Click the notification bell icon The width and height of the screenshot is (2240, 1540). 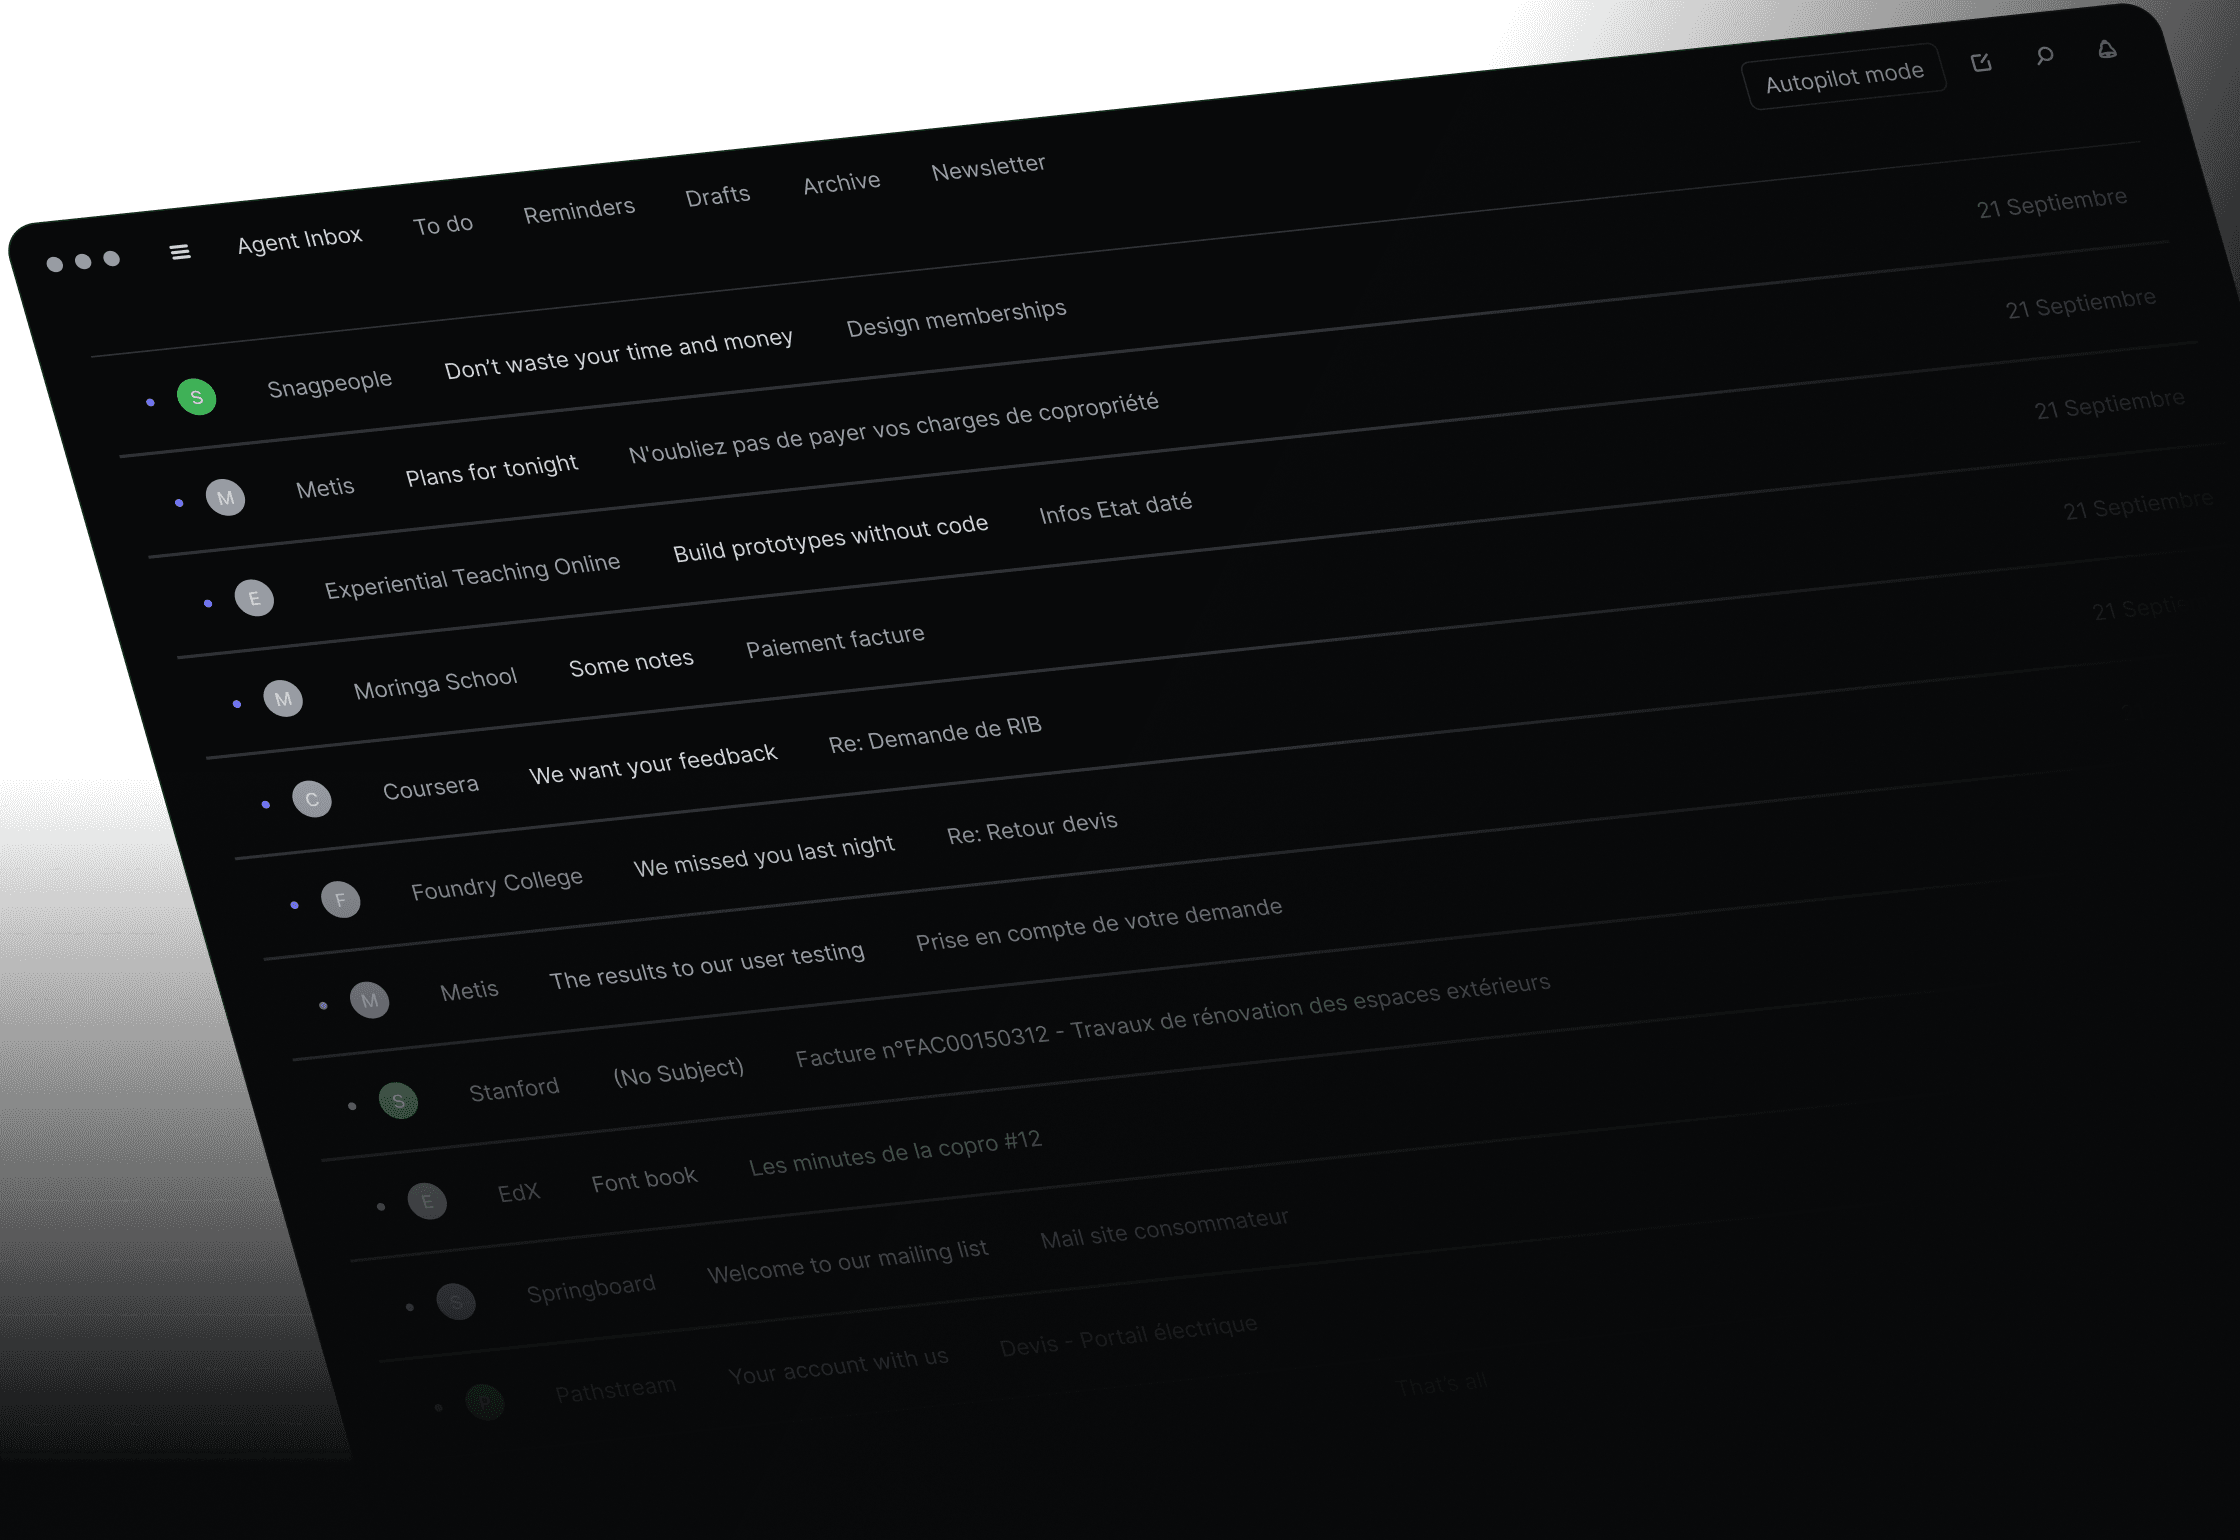2106,50
